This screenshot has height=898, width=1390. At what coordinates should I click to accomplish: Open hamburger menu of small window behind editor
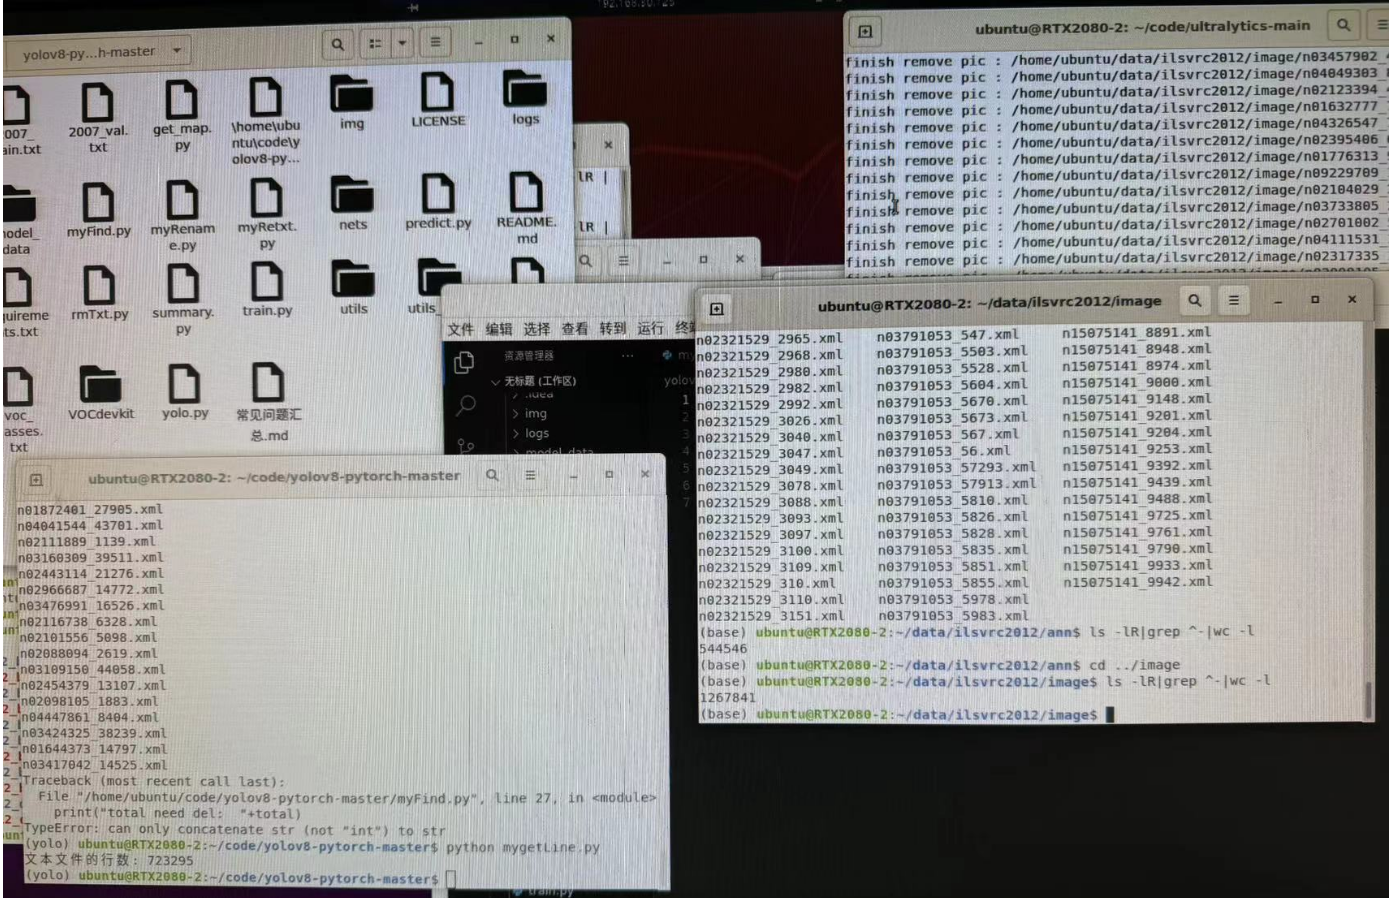(x=623, y=261)
